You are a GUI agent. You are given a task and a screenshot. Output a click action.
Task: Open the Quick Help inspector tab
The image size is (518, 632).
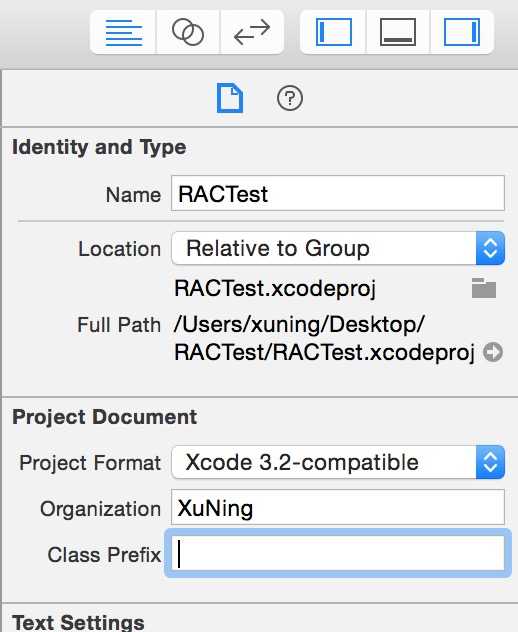pyautogui.click(x=290, y=98)
